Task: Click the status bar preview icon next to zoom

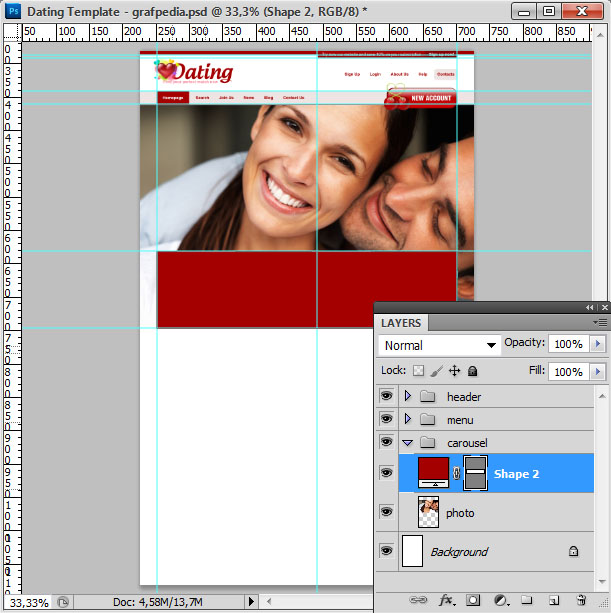Action: pos(63,602)
